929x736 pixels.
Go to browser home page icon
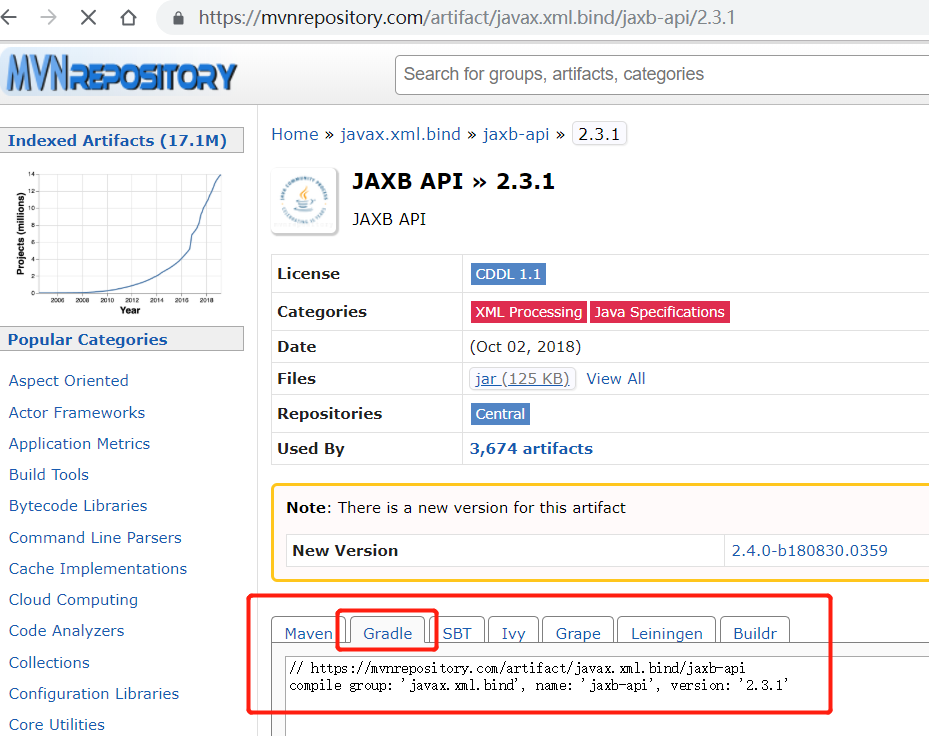point(128,17)
